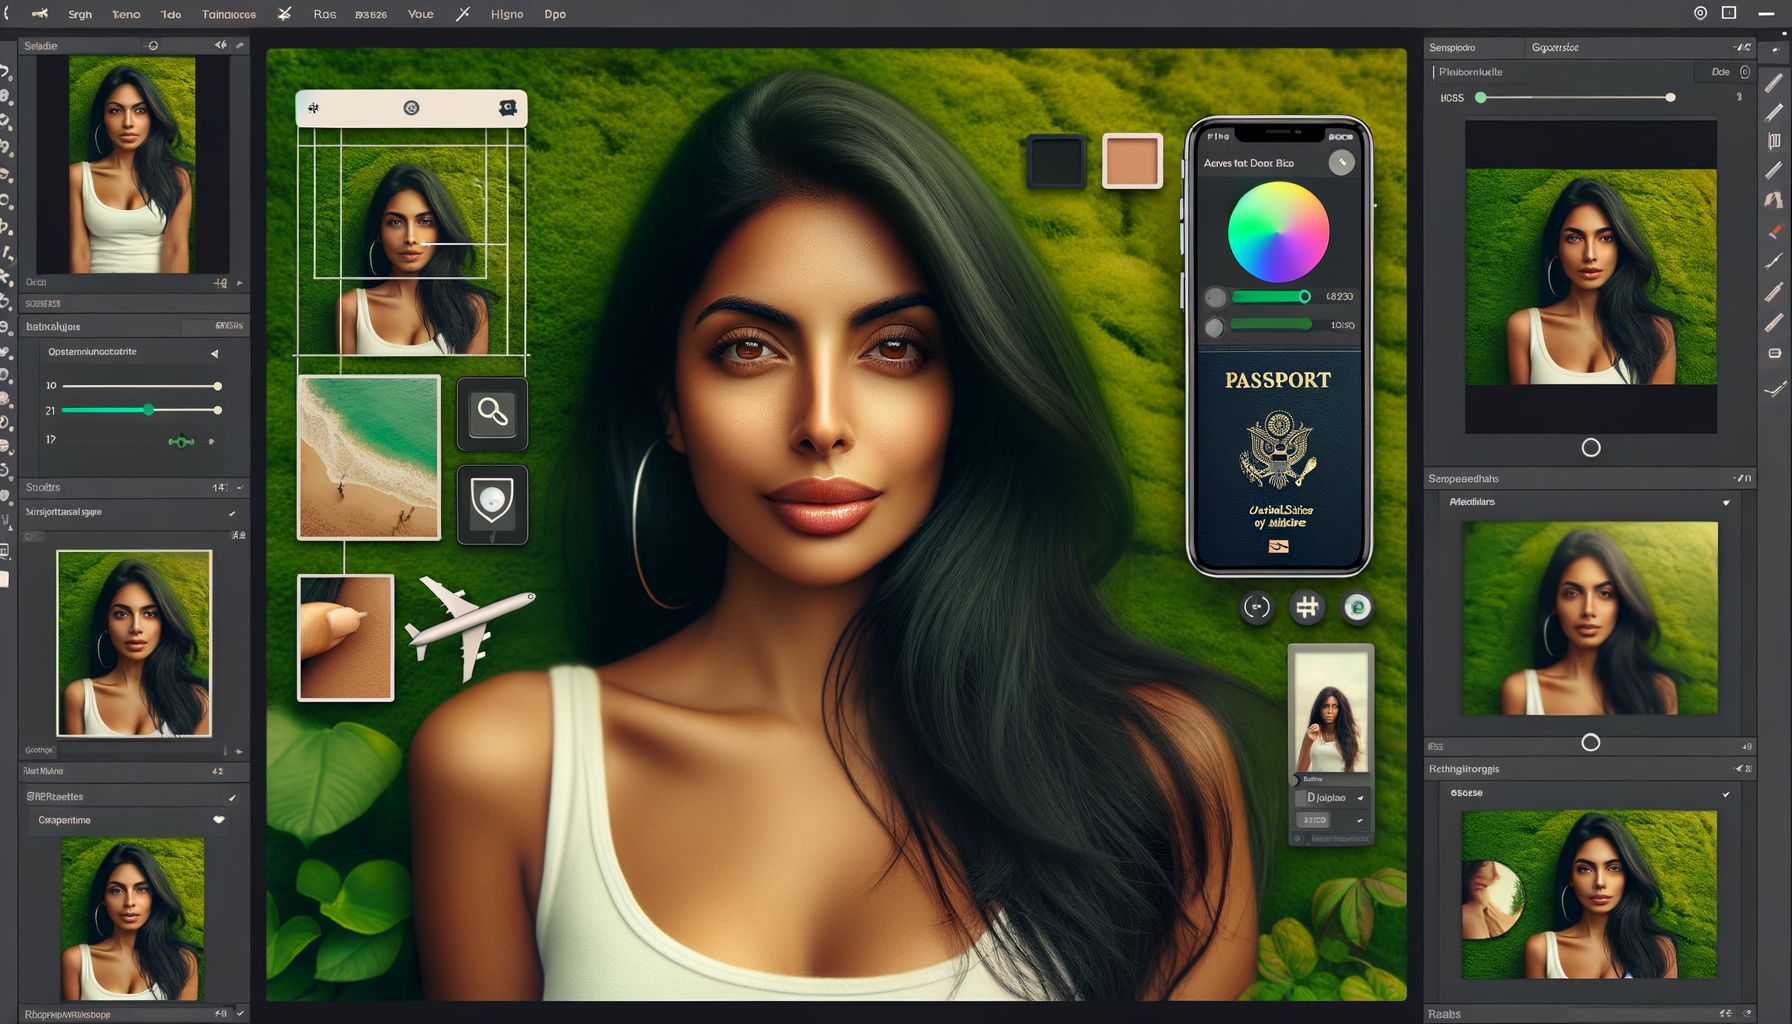Switch to the Gqxersiee tab
Screen dimensions: 1792x1024
(x=1555, y=47)
